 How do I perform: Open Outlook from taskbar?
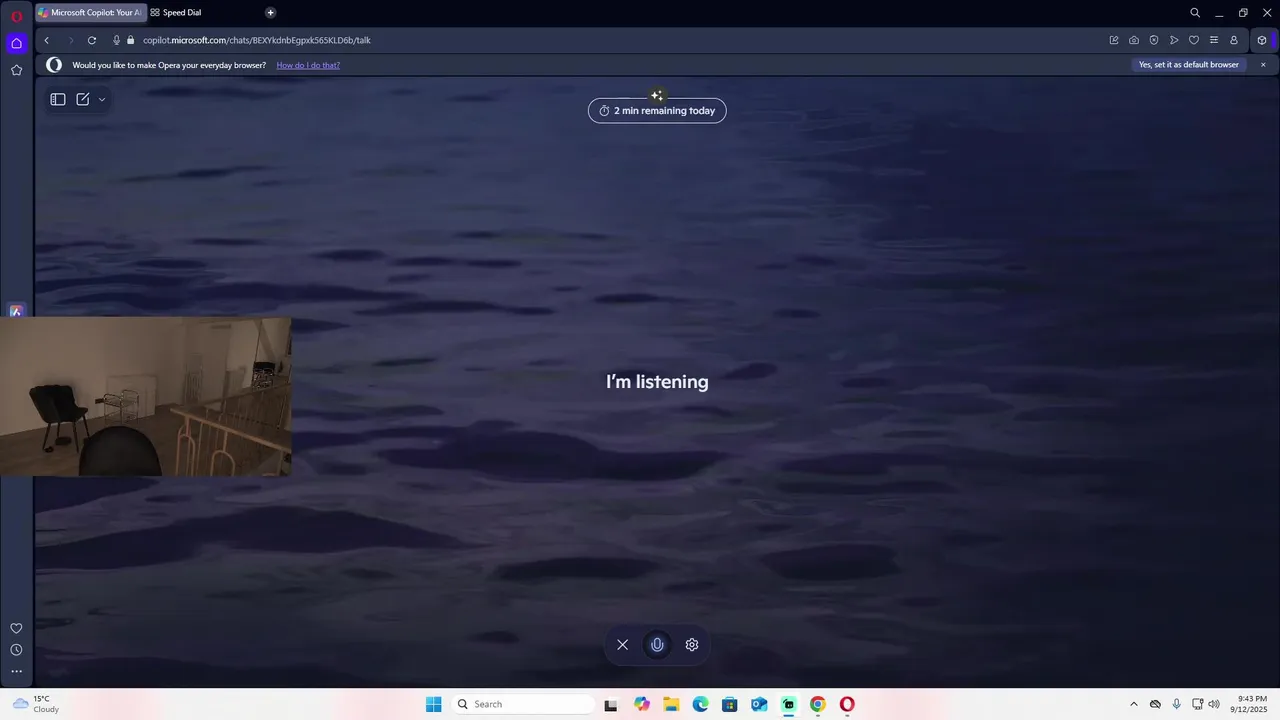(759, 704)
